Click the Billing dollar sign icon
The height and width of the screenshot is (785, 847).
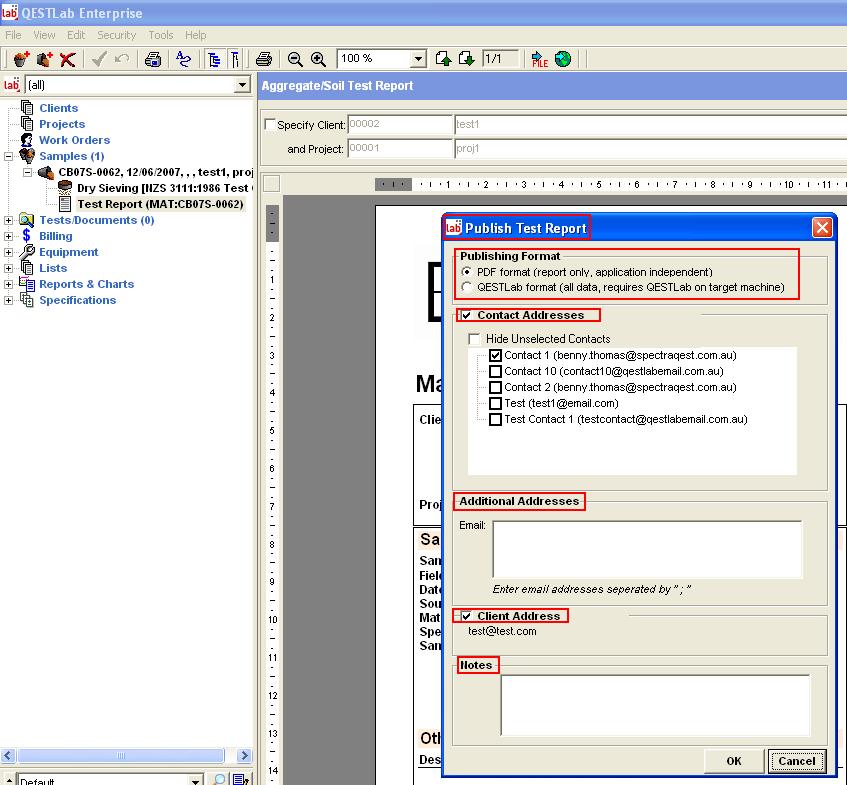coord(26,236)
